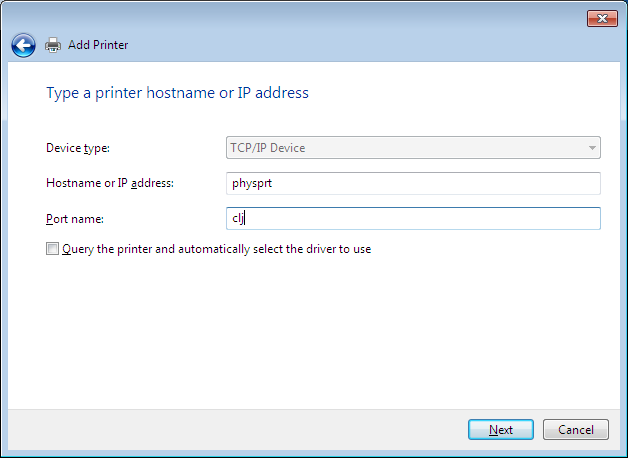Focus the Hostname or IP address field
Viewport: 628px width, 458px height.
click(414, 183)
